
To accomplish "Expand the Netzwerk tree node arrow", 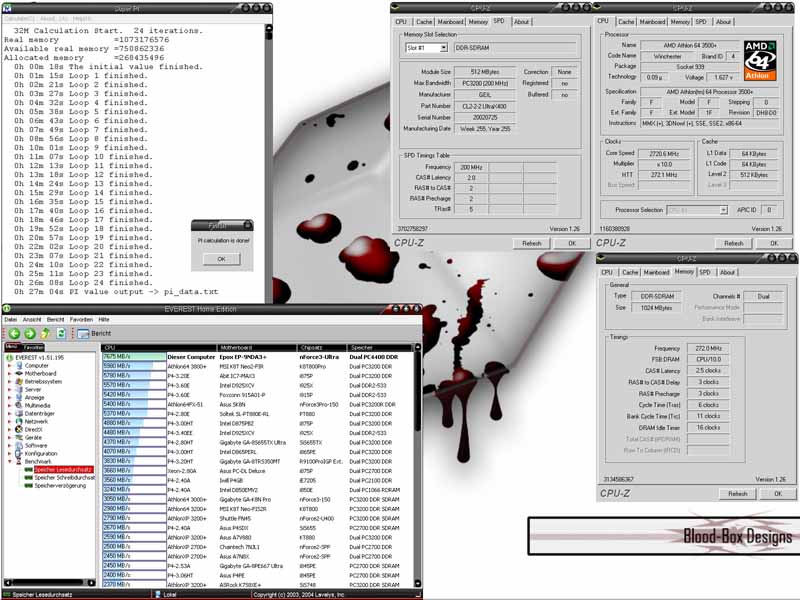I will pyautogui.click(x=9, y=421).
